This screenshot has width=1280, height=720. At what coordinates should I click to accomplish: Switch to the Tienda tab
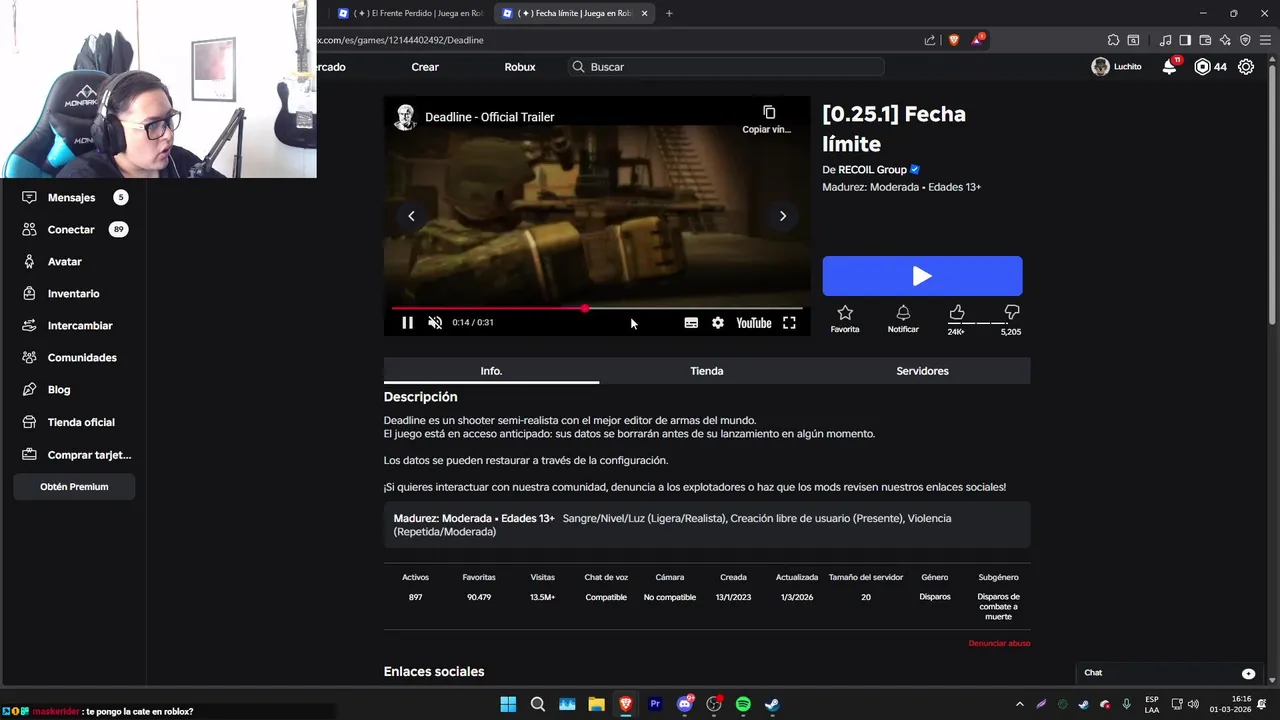[x=707, y=371]
